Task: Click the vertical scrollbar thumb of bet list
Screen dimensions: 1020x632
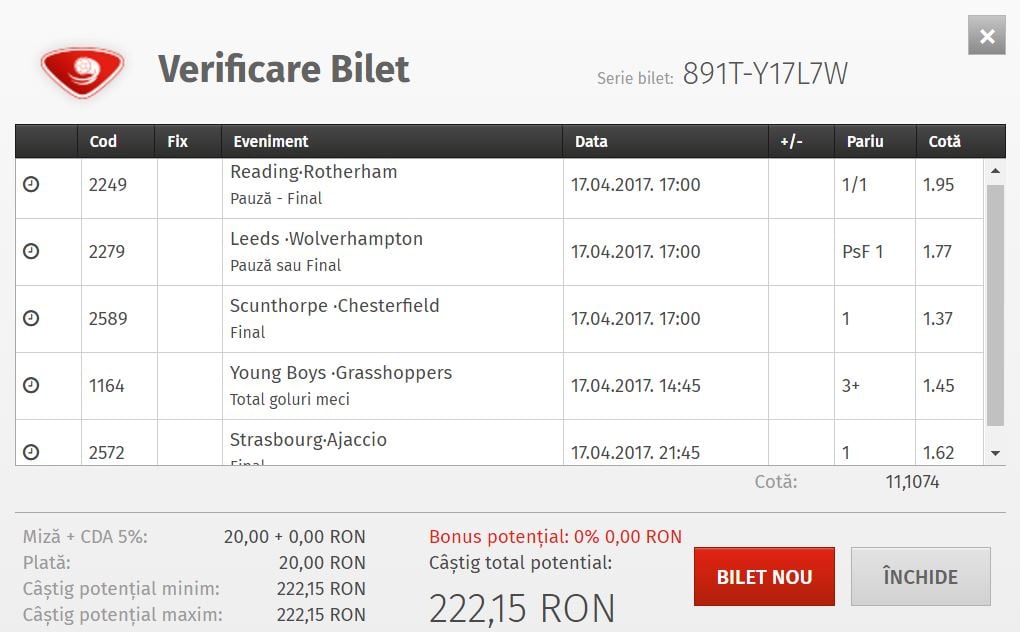Action: point(995,306)
